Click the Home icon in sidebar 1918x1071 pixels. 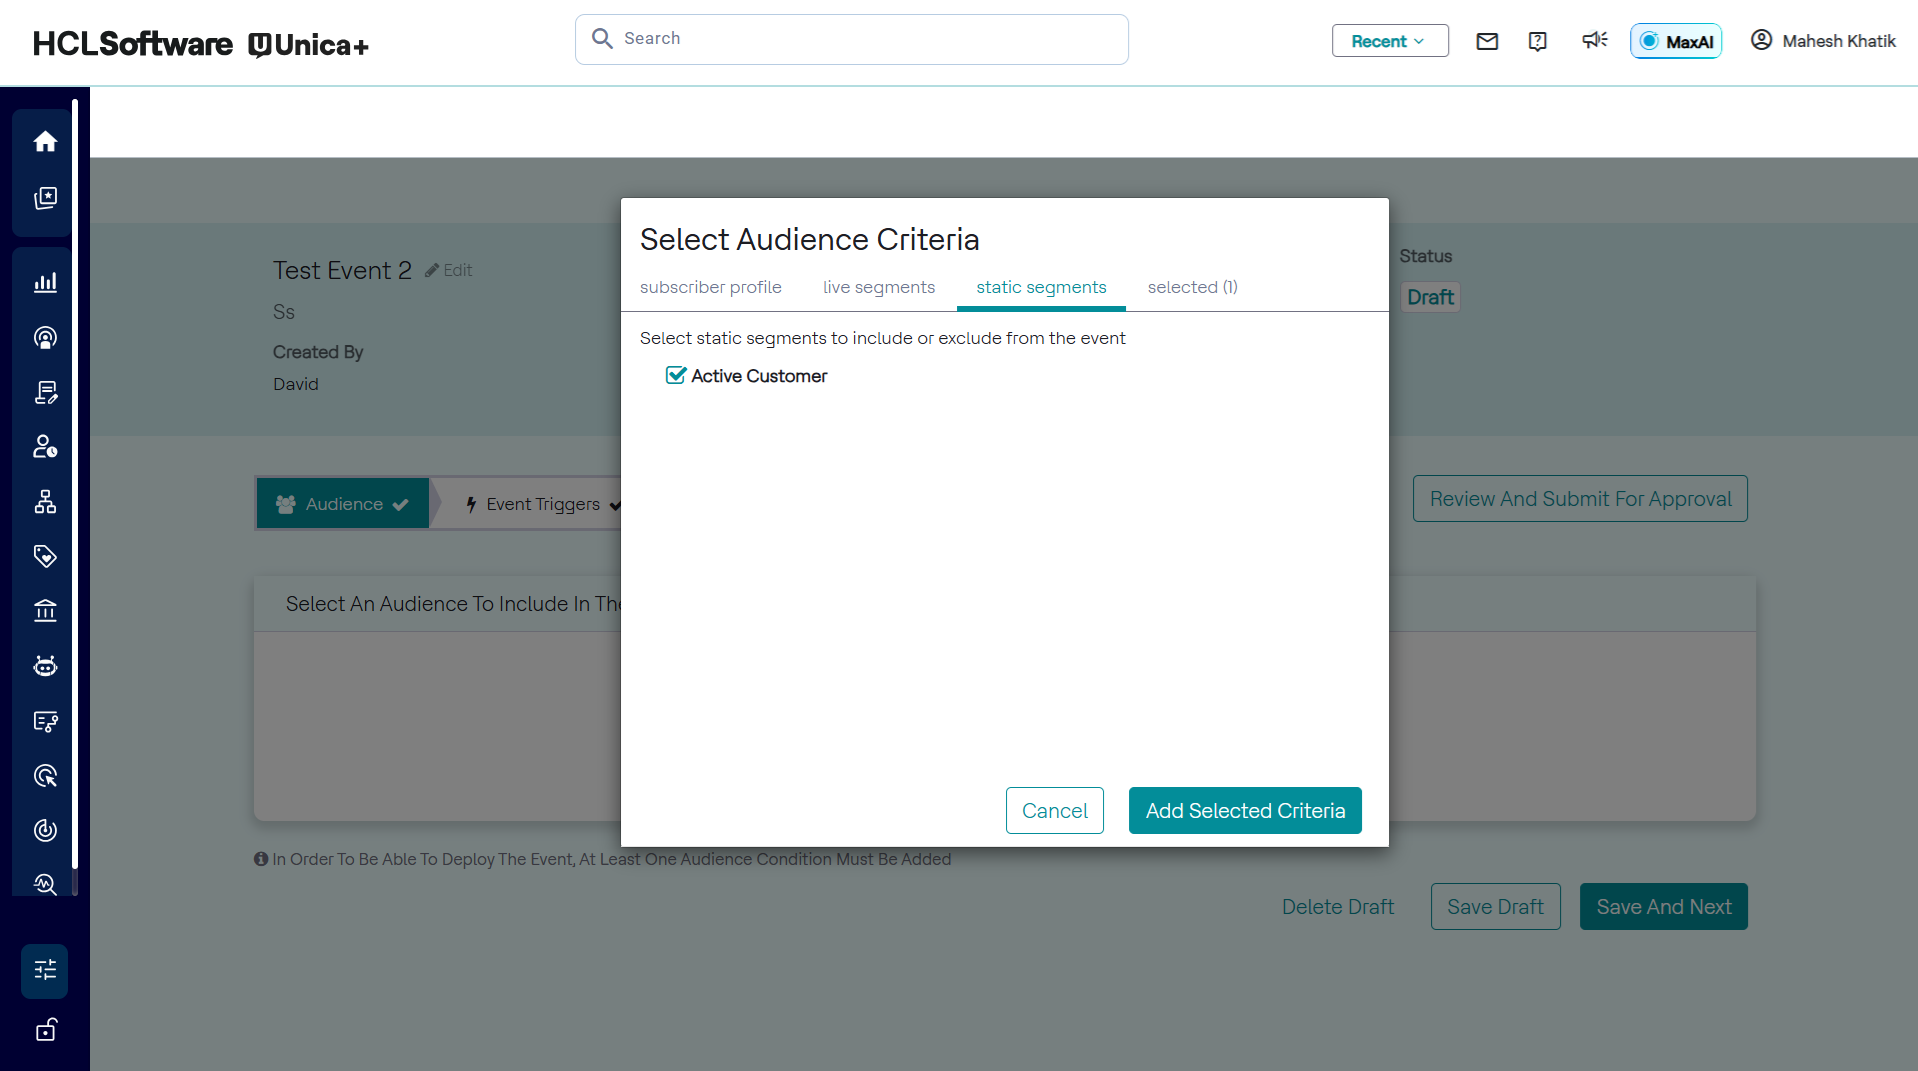(x=45, y=142)
